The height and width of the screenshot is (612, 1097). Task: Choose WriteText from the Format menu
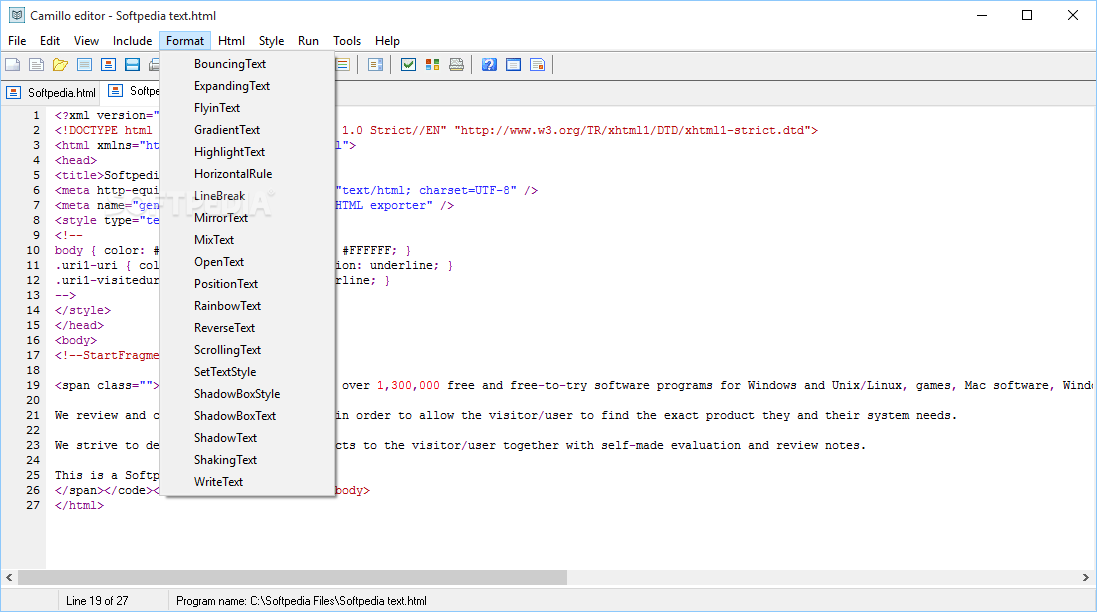[248, 482]
